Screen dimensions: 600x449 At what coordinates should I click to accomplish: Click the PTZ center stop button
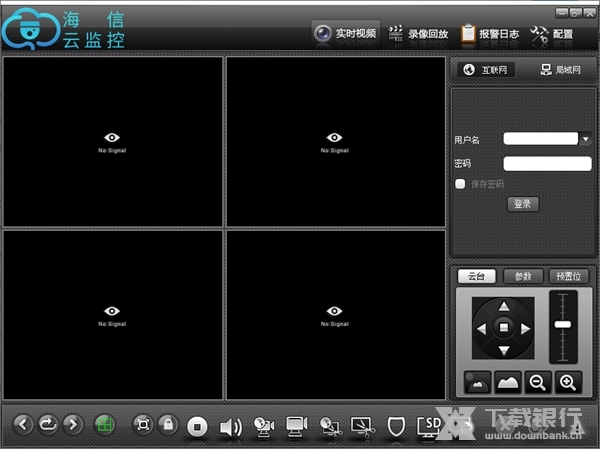coord(504,328)
